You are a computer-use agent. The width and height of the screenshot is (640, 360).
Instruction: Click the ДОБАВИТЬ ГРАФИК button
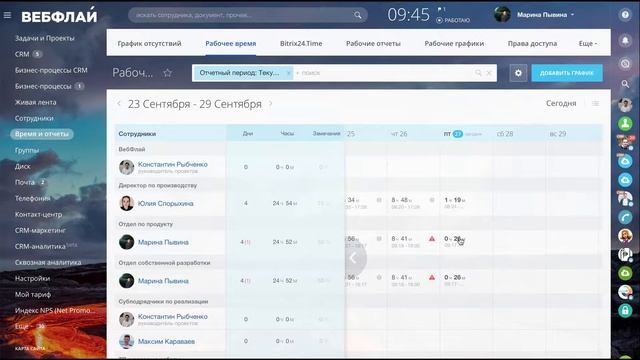567,73
